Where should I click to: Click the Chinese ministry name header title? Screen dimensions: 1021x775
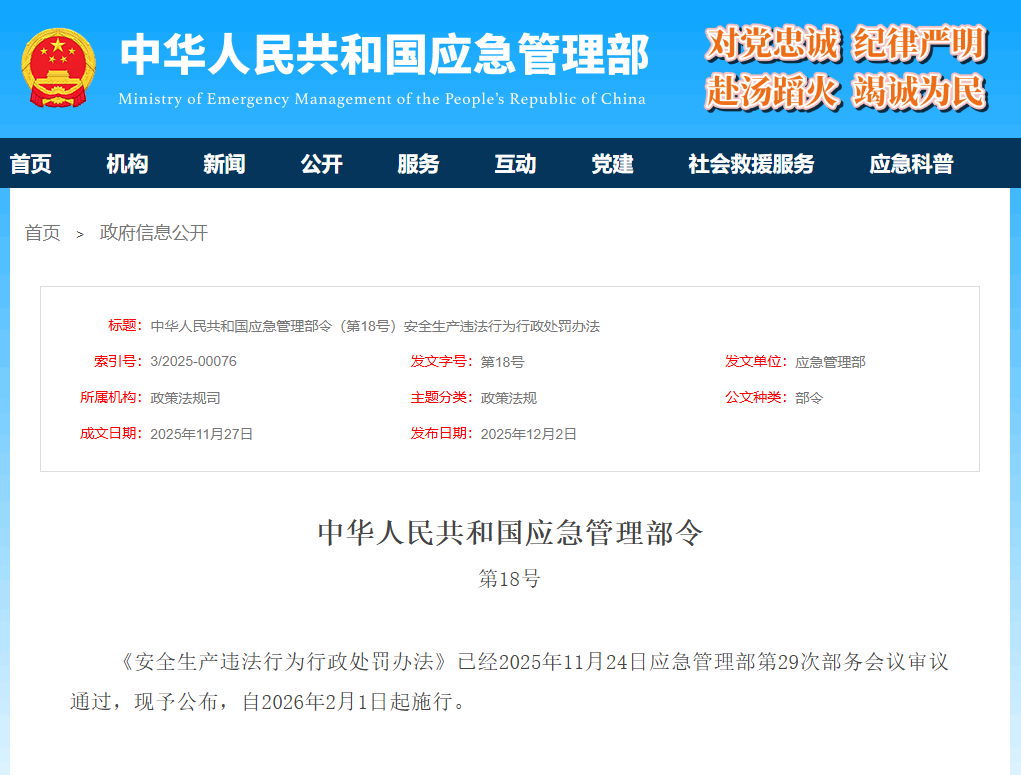click(x=383, y=54)
